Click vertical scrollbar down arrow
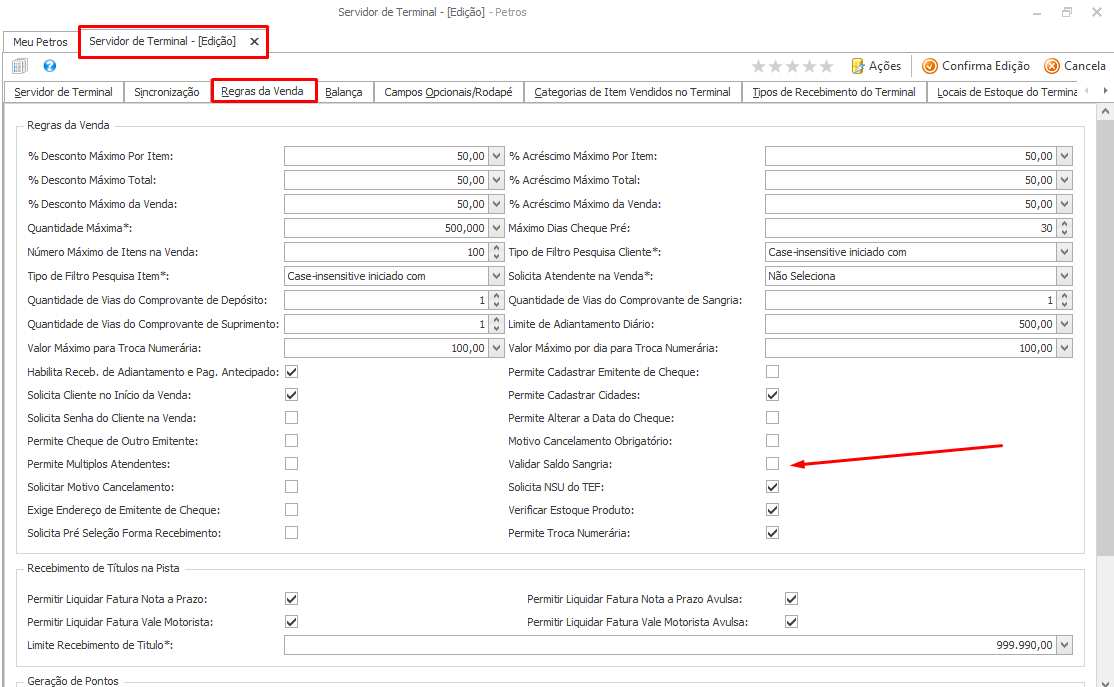Screen dimensions: 1114x687 [1105, 682]
